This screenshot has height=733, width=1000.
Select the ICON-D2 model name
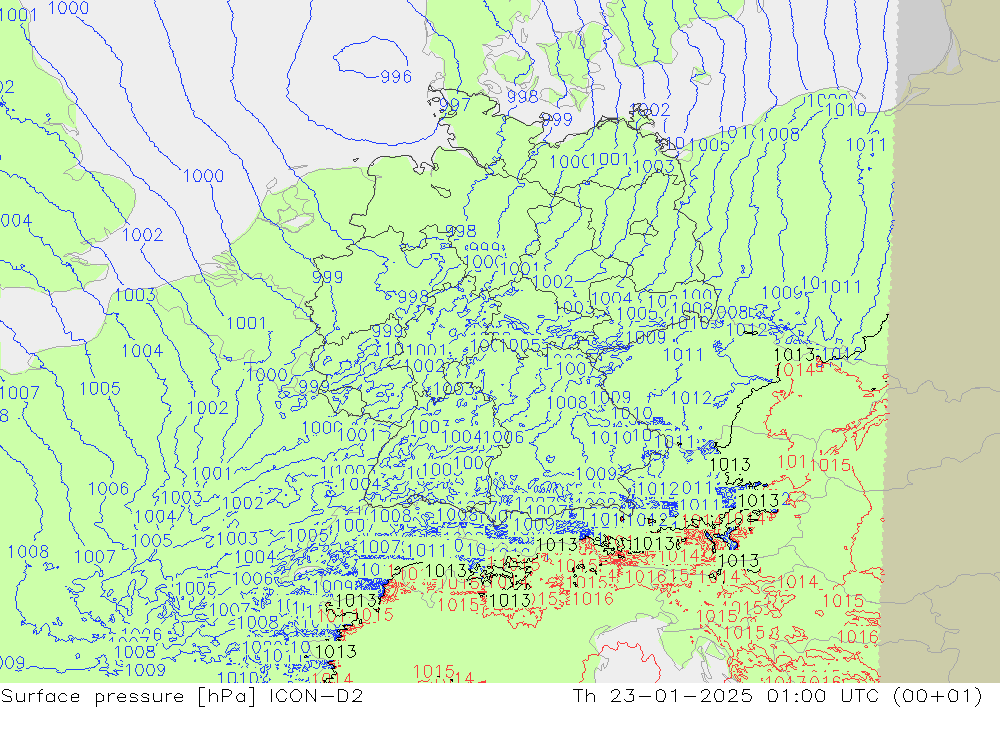(x=316, y=695)
